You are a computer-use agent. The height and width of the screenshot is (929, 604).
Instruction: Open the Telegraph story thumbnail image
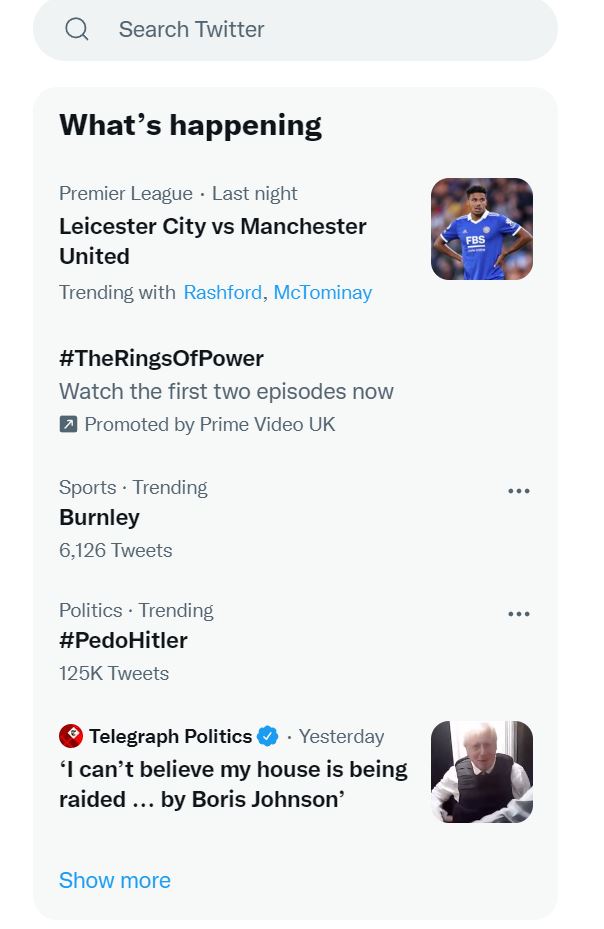point(481,772)
